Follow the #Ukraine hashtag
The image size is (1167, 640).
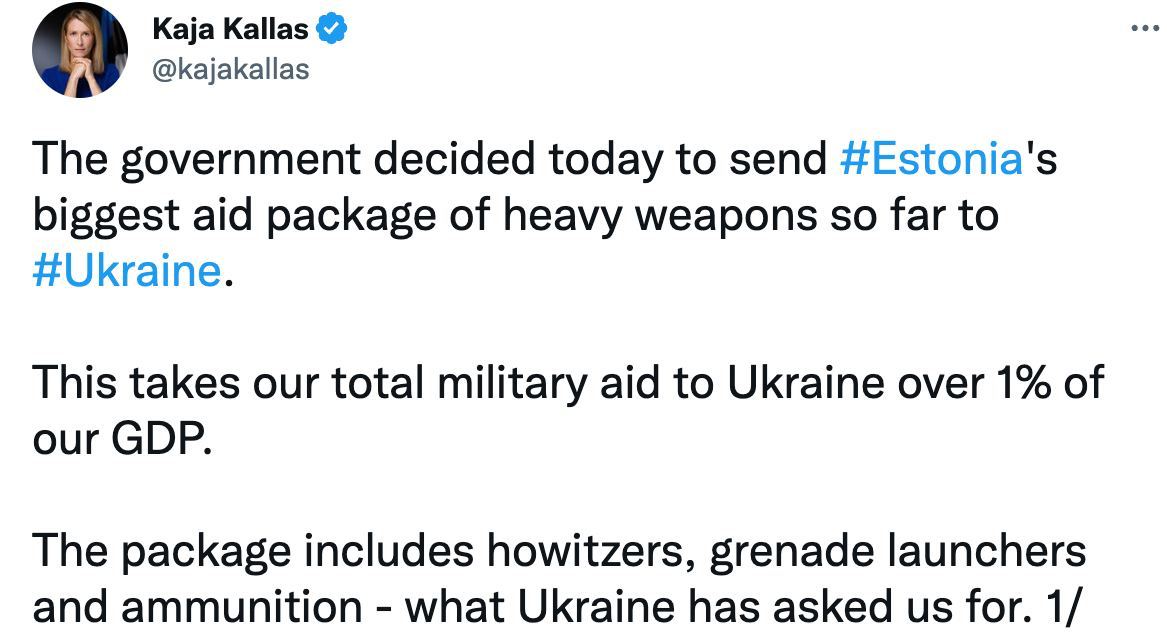[127, 271]
